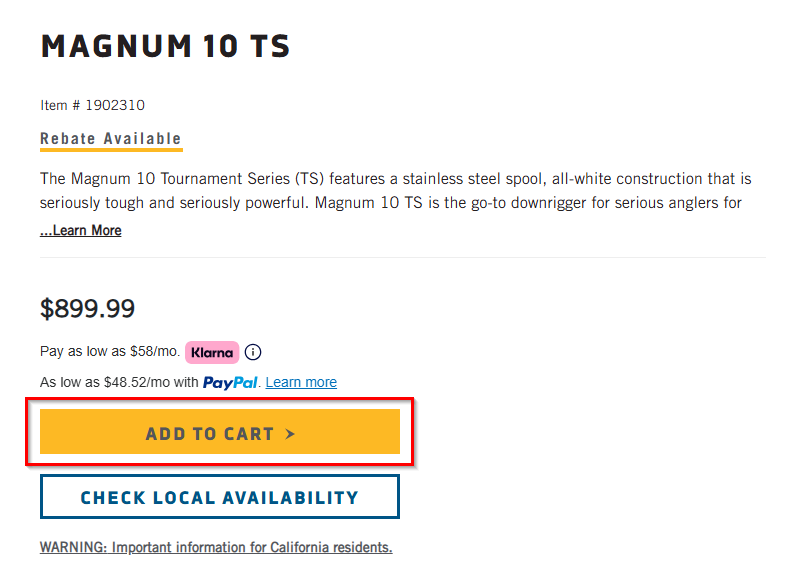This screenshot has width=791, height=584.
Task: Open California residents WARNING link
Action: (216, 547)
